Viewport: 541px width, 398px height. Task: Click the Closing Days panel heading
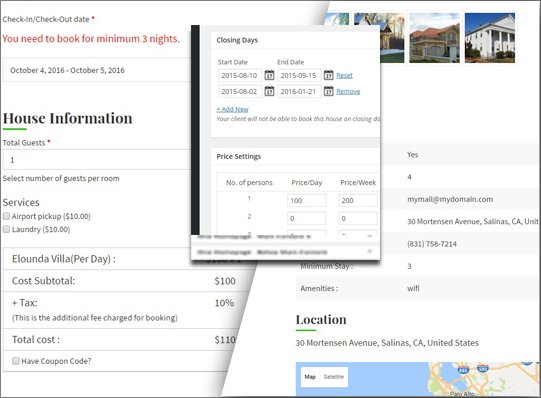tap(237, 40)
